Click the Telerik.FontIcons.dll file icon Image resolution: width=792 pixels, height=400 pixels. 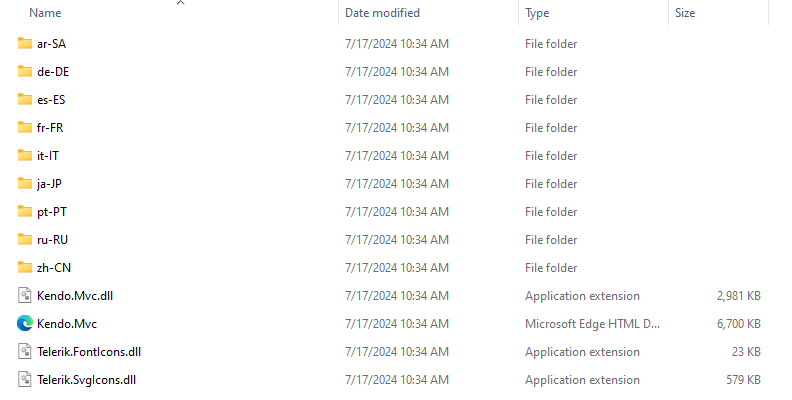pyautogui.click(x=25, y=352)
